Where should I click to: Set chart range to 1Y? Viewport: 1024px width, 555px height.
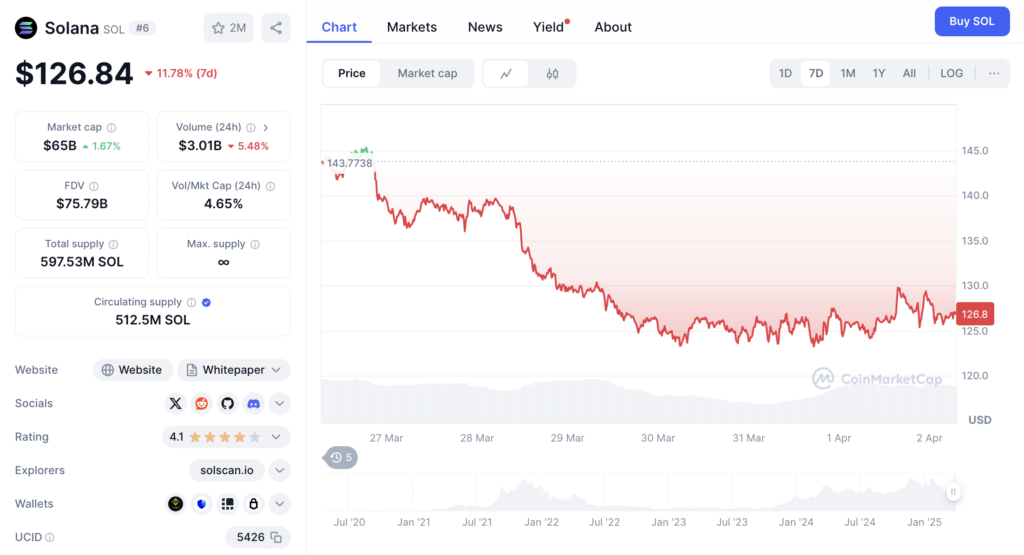[x=879, y=73]
